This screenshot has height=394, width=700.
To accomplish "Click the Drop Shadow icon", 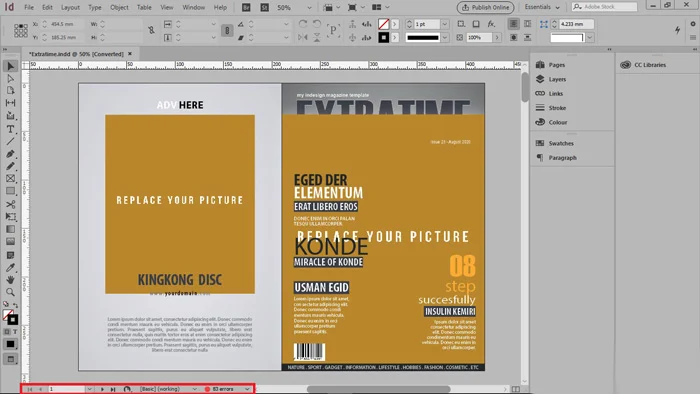I will pyautogui.click(x=476, y=24).
